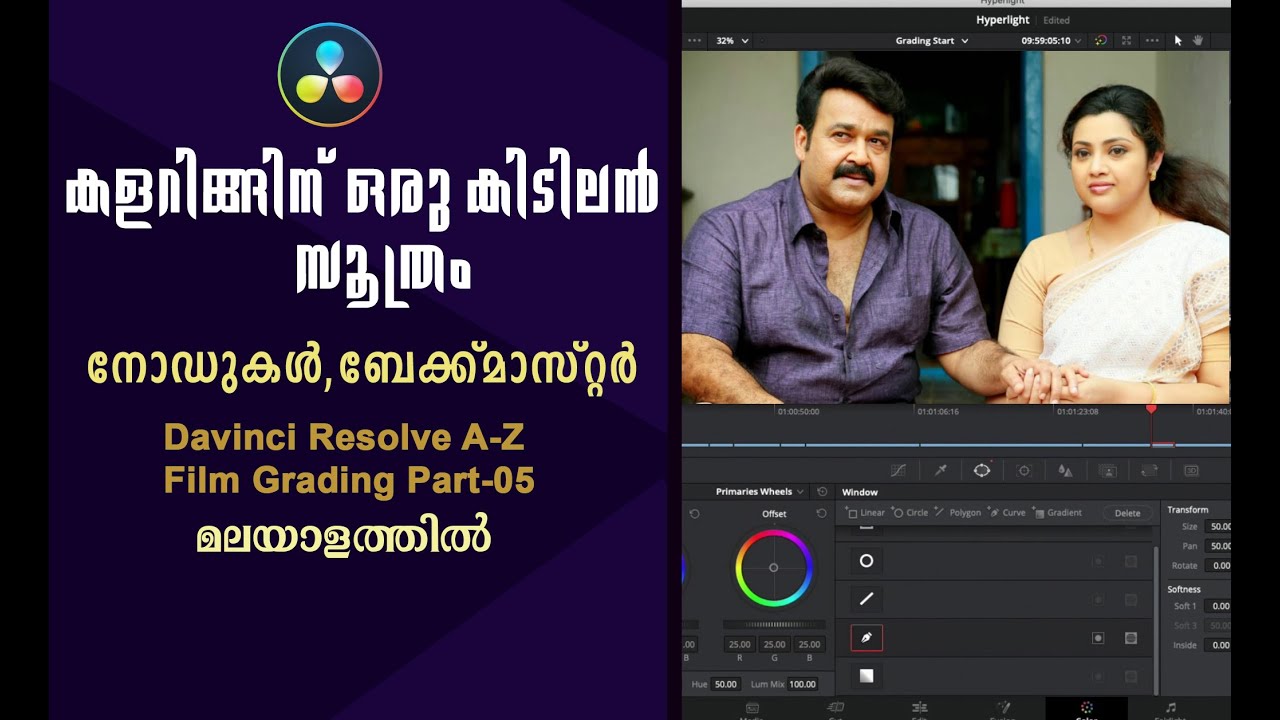
Task: Click the Lum Mix value field
Action: pyautogui.click(x=802, y=684)
